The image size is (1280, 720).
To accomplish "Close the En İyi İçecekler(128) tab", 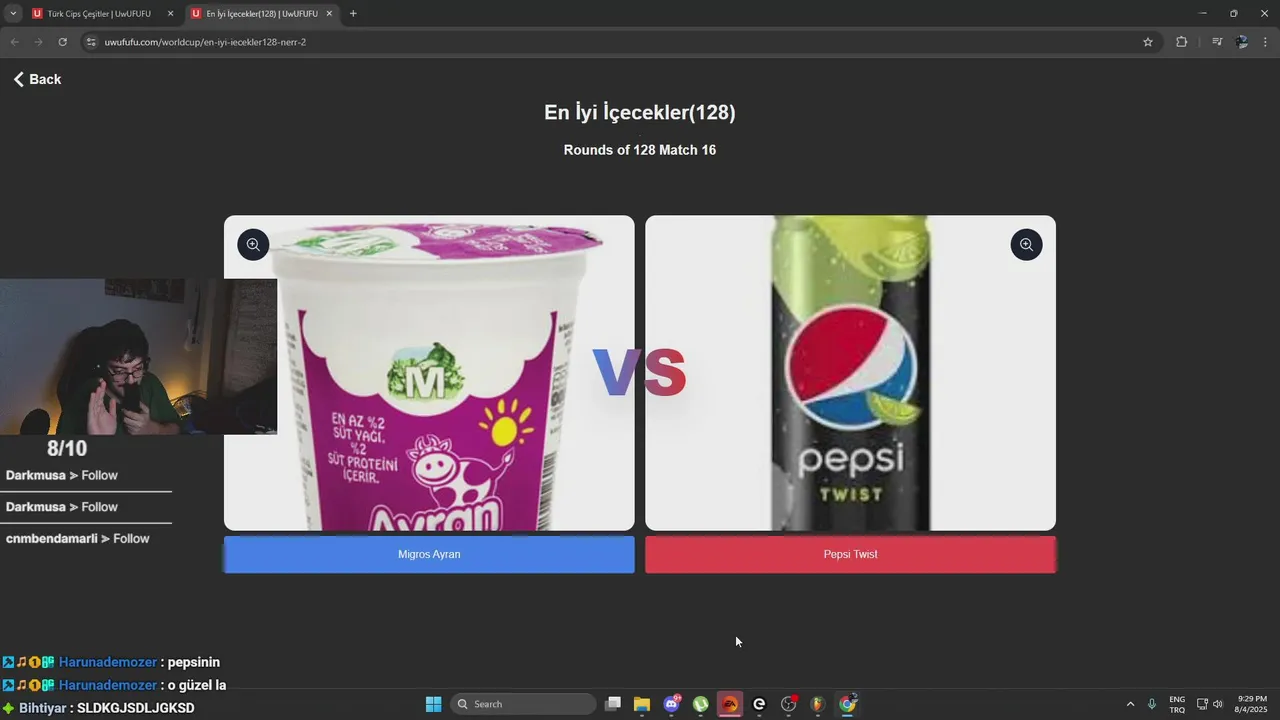I will (329, 14).
